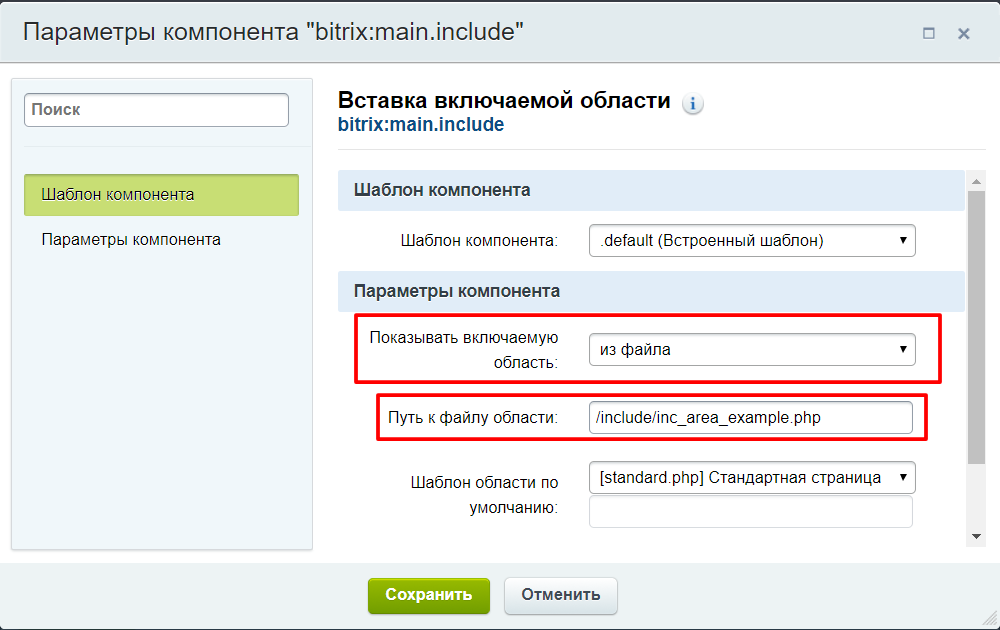The width and height of the screenshot is (1000, 630).
Task: Click the bitrix:main.include link
Action: coord(421,124)
